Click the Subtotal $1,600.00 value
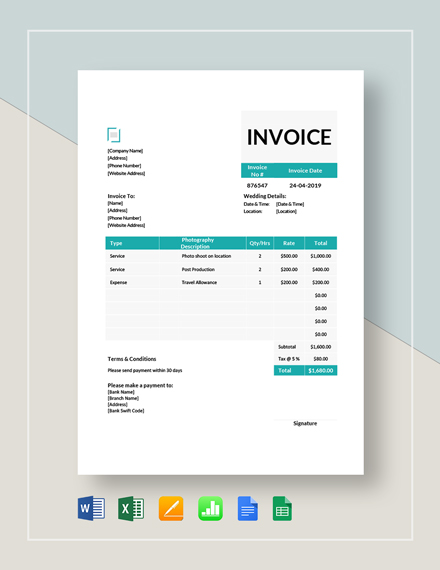440x570 pixels. tap(320, 347)
